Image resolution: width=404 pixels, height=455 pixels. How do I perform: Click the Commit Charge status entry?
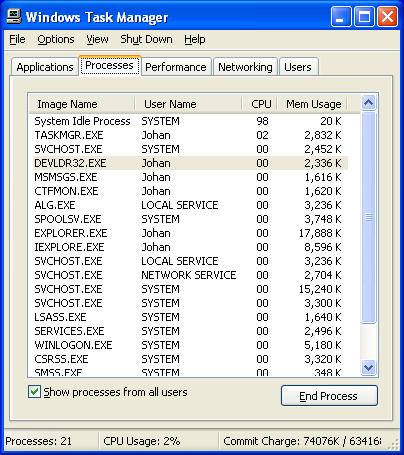pyautogui.click(x=302, y=441)
